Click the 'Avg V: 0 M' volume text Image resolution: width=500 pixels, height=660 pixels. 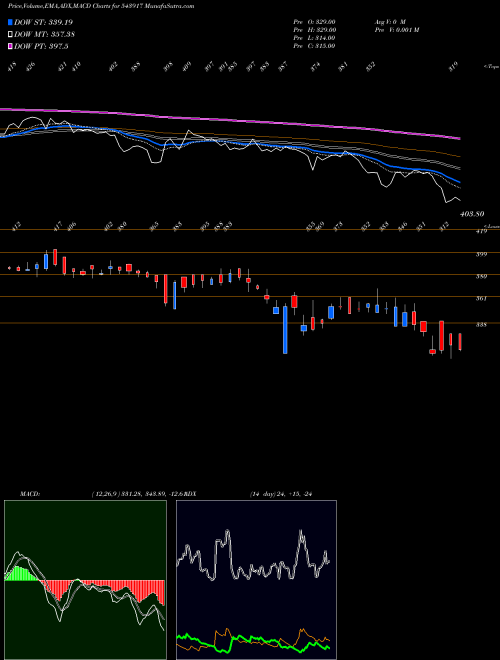pyautogui.click(x=389, y=22)
